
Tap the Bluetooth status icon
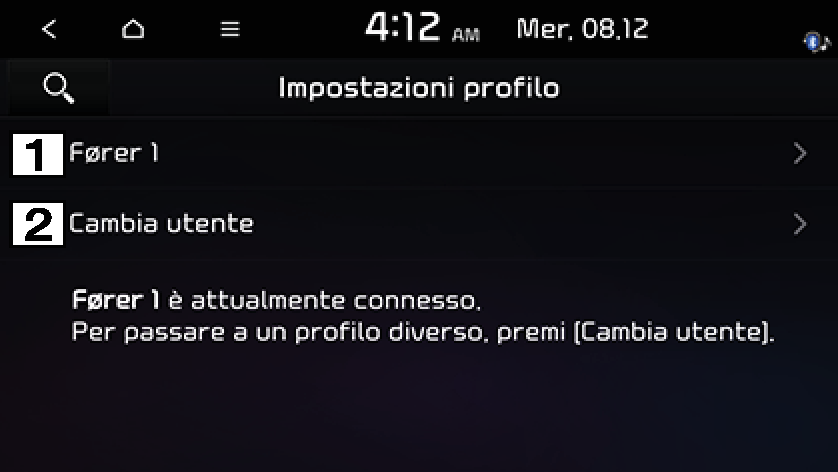tap(812, 42)
